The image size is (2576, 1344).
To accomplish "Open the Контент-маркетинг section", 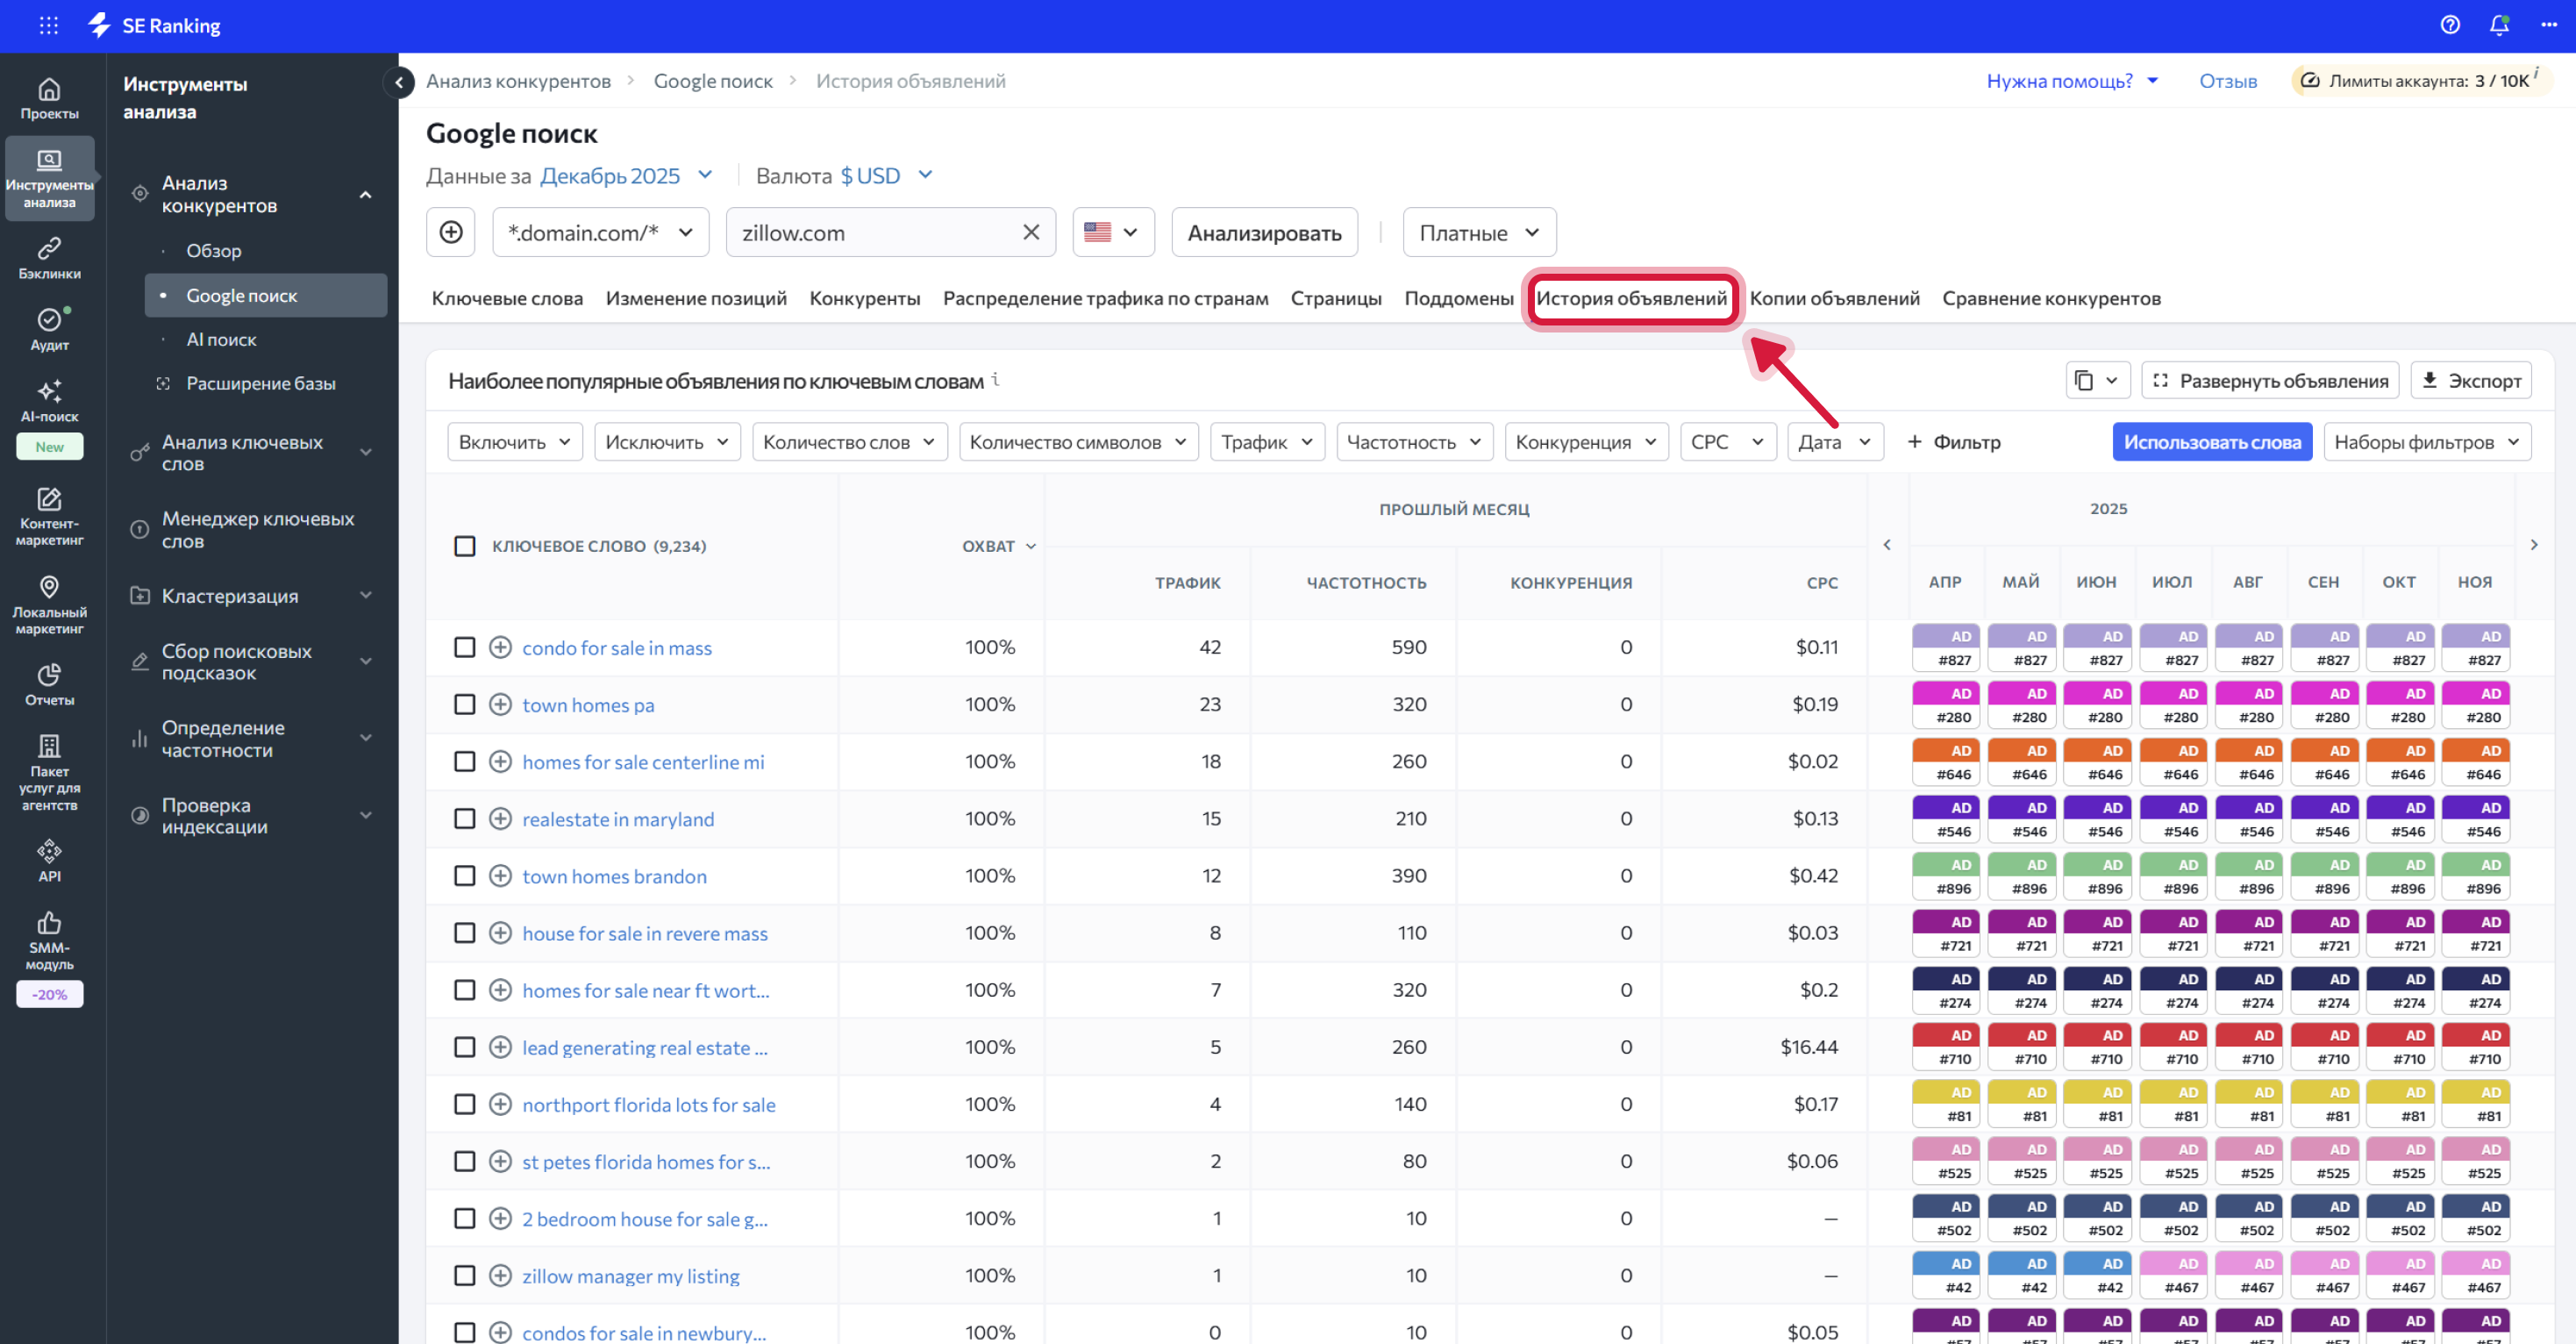I will coord(49,517).
